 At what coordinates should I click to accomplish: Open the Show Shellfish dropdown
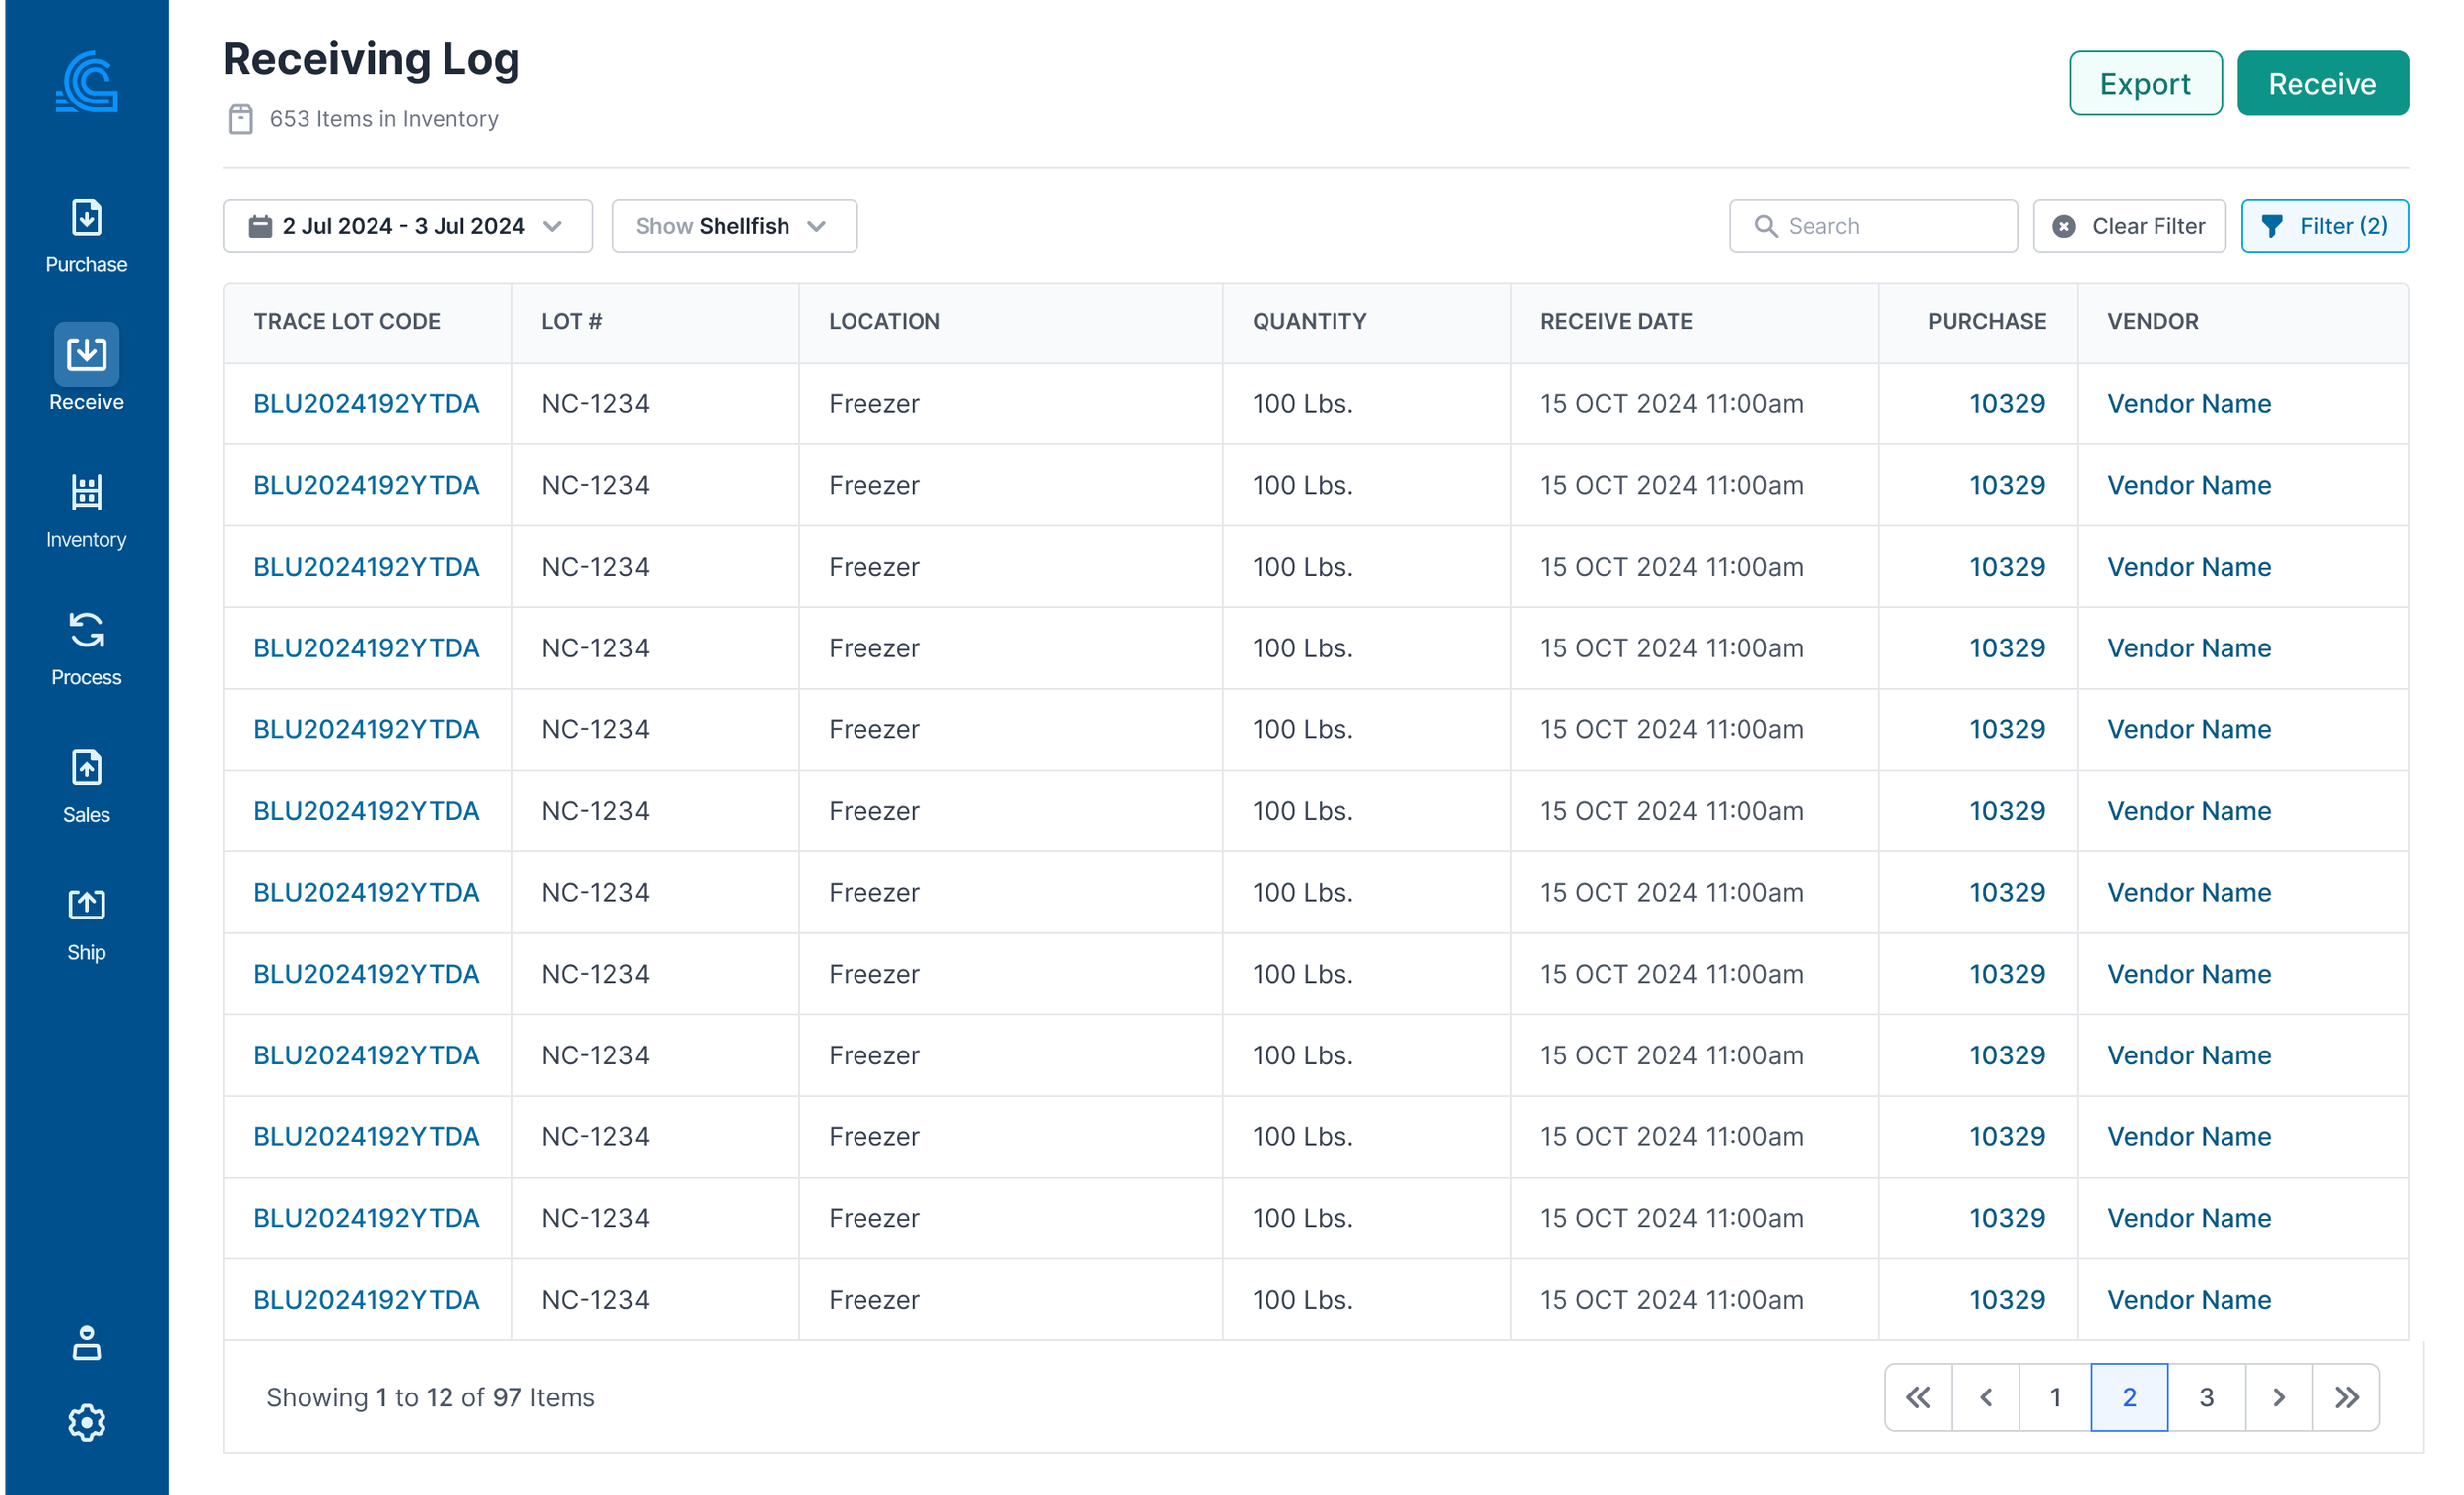coord(734,226)
